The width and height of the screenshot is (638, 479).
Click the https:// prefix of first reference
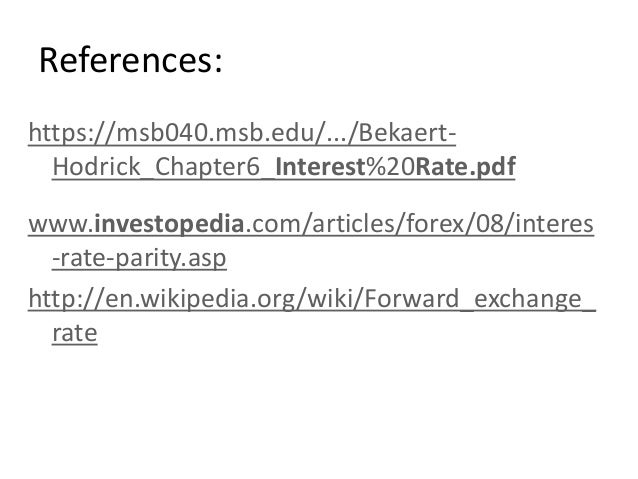click(72, 132)
